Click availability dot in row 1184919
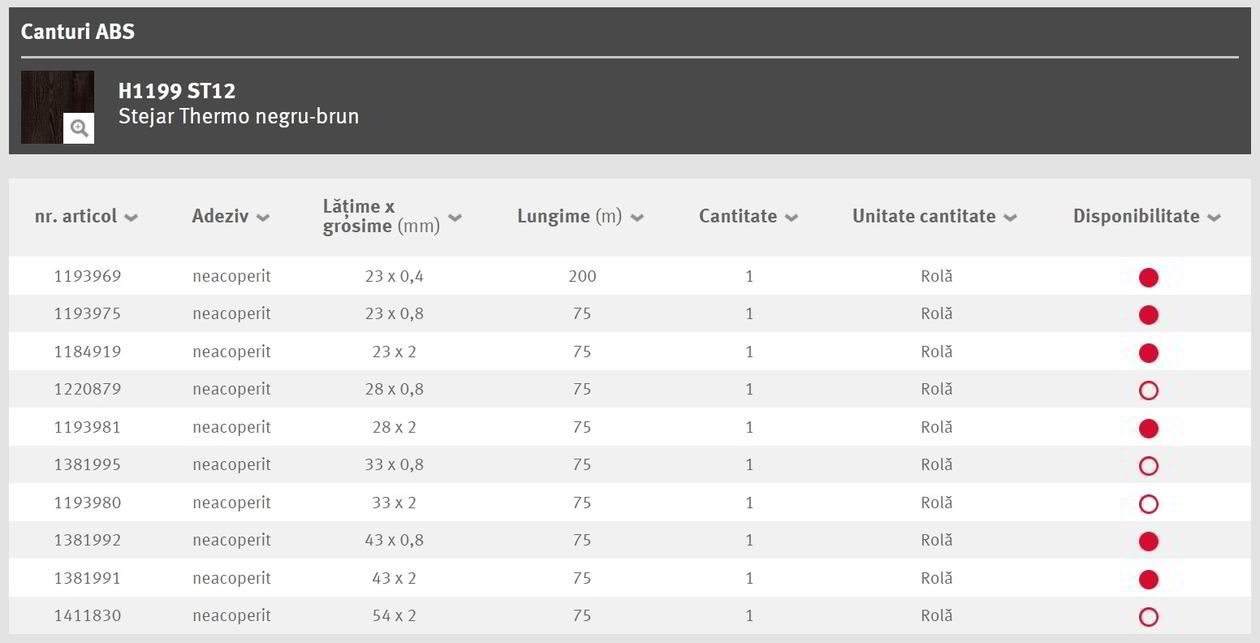The width and height of the screenshot is (1260, 643). point(1148,352)
